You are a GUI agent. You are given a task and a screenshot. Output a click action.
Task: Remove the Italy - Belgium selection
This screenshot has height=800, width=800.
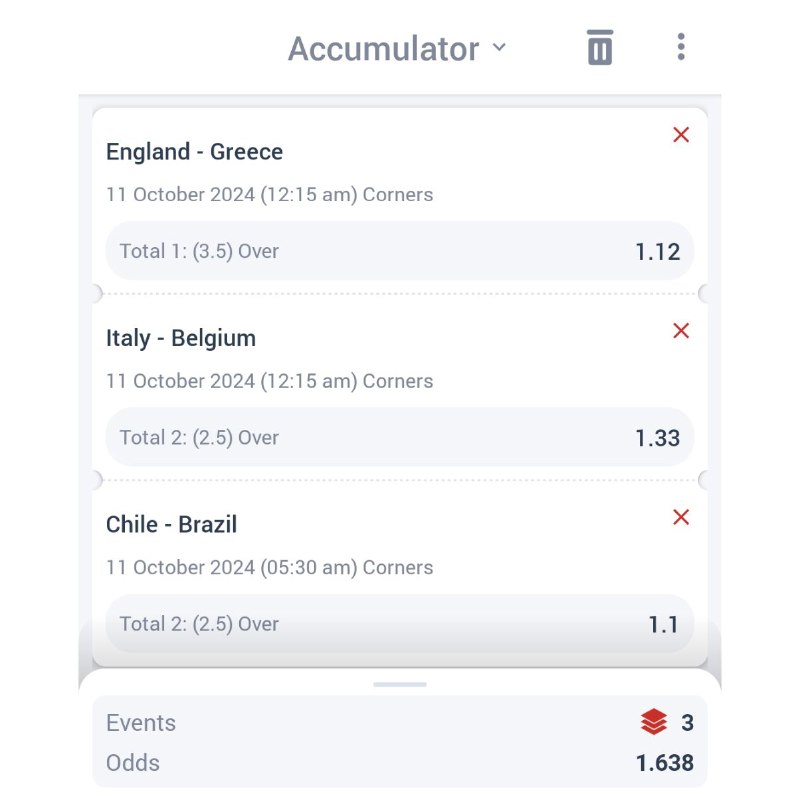681,331
